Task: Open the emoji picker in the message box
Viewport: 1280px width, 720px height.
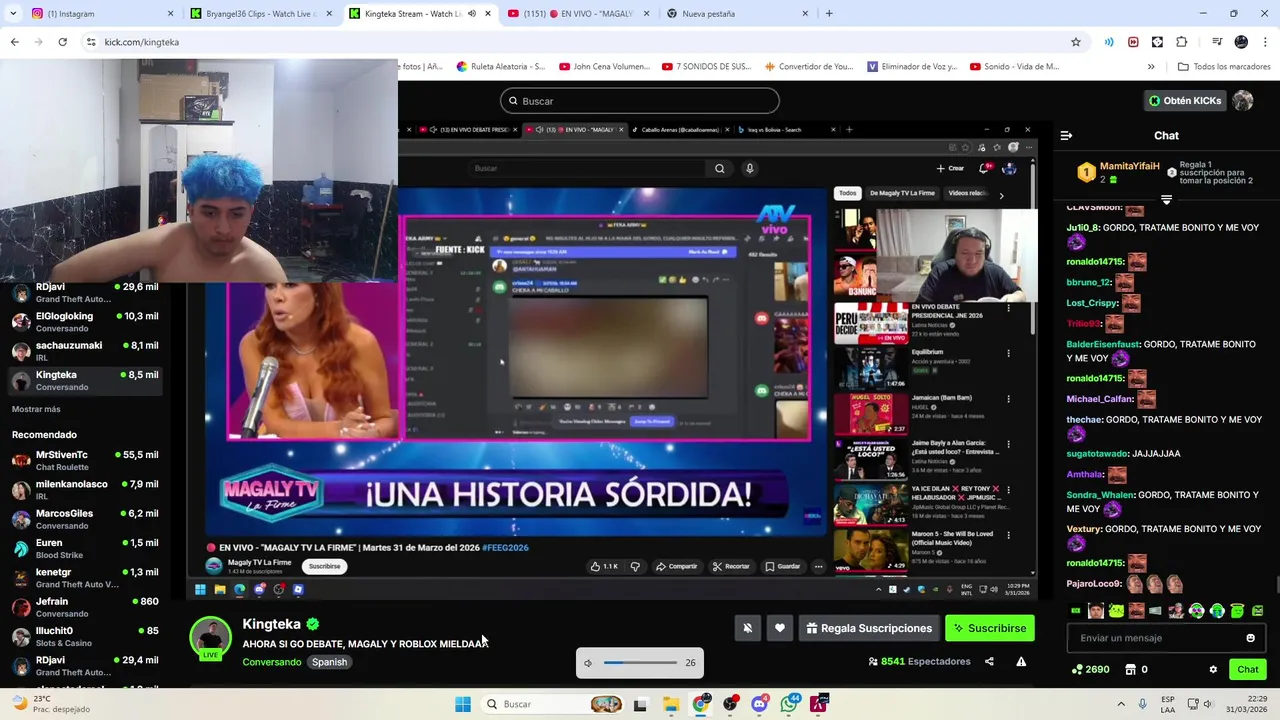Action: [x=1250, y=638]
